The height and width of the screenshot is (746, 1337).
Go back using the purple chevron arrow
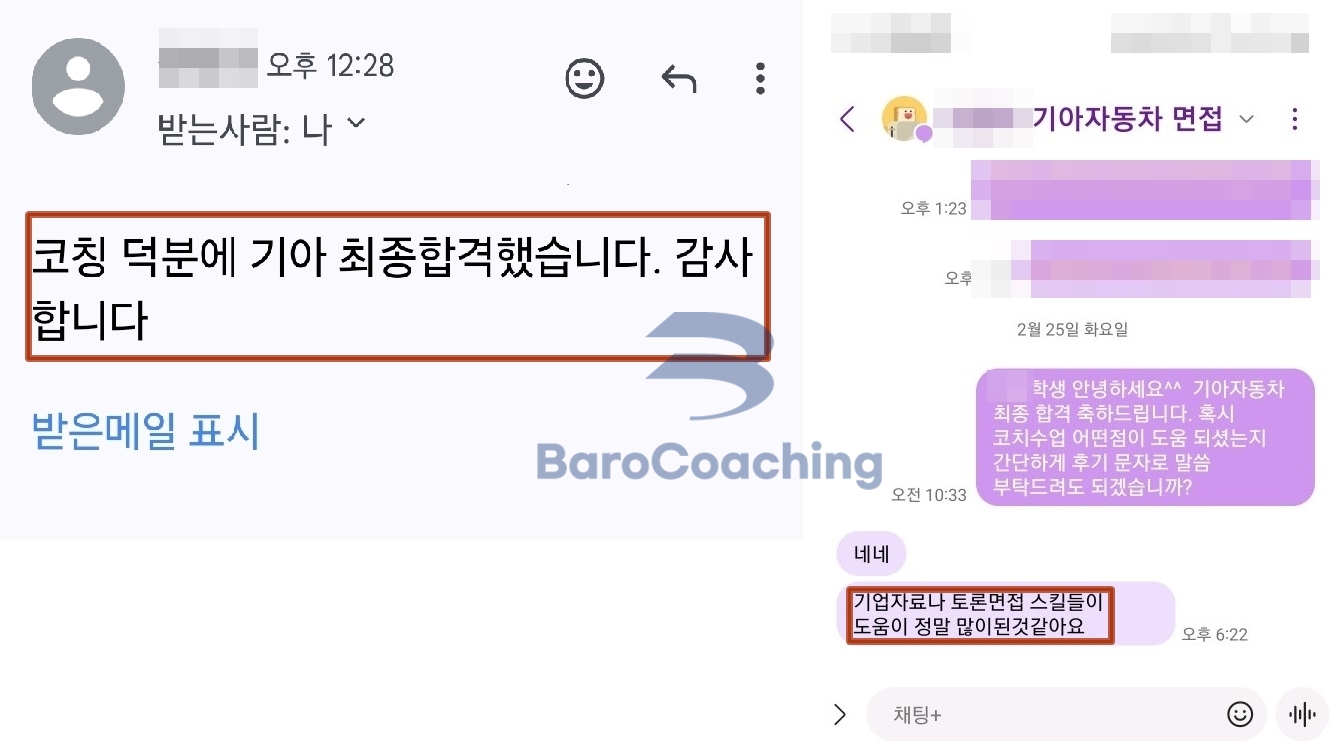847,120
